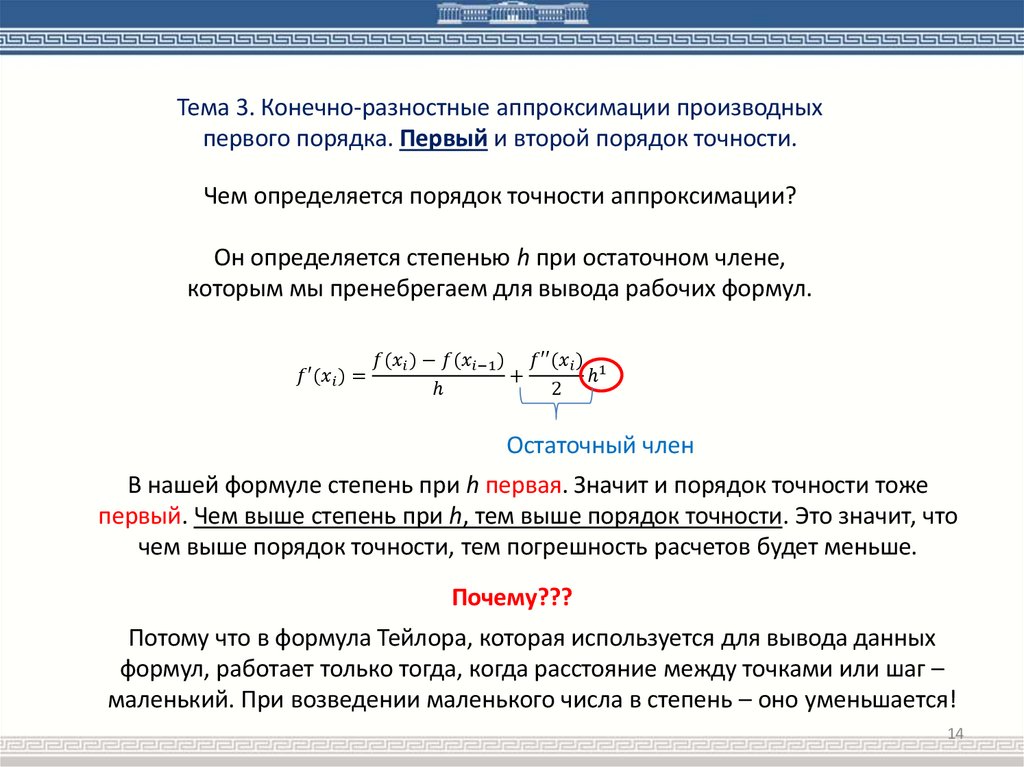Click the fraction f''(x_i) over 2
Viewport: 1024px width, 767px height.
tap(556, 374)
